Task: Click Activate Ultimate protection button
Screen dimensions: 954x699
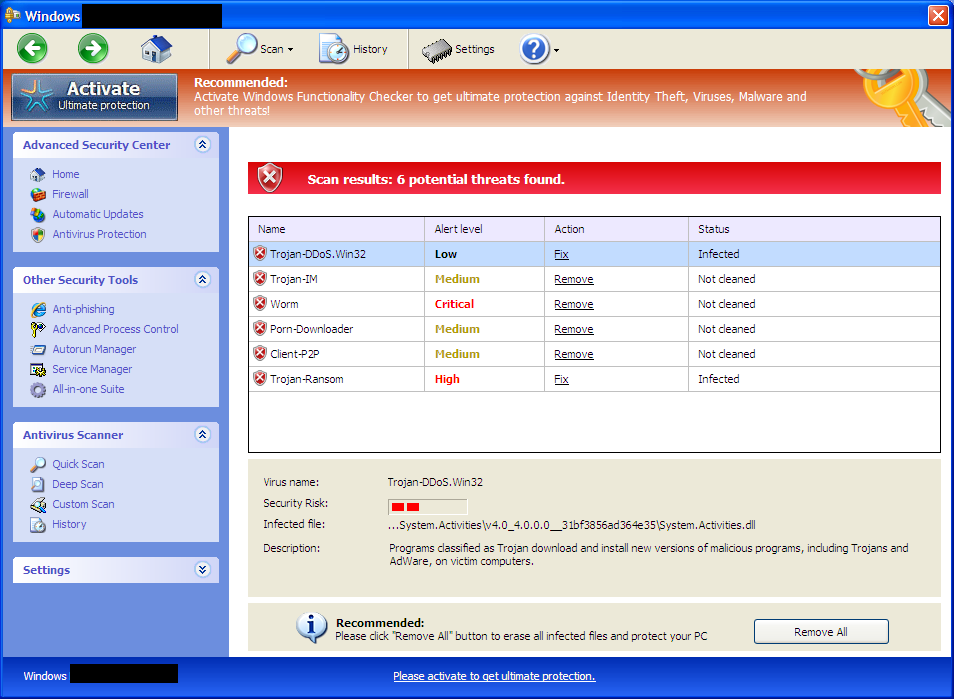Action: pos(95,97)
